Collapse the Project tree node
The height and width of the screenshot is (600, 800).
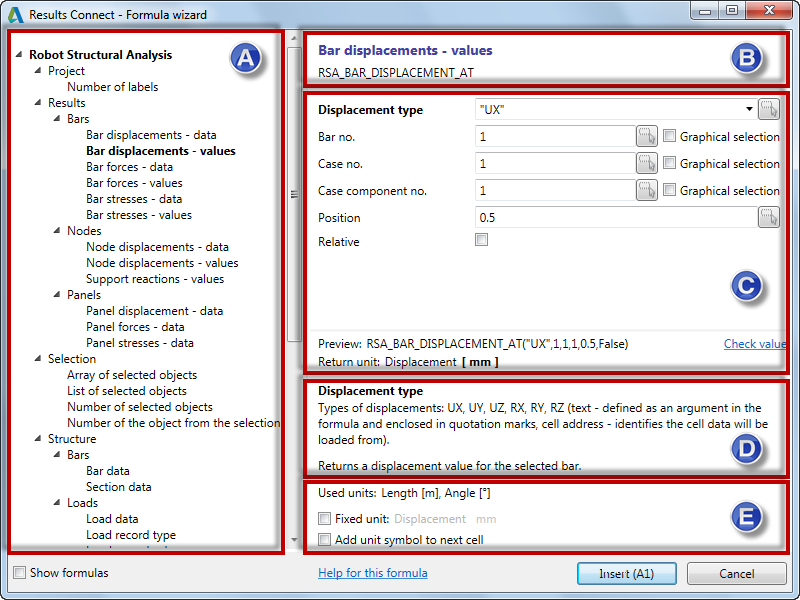click(x=38, y=70)
